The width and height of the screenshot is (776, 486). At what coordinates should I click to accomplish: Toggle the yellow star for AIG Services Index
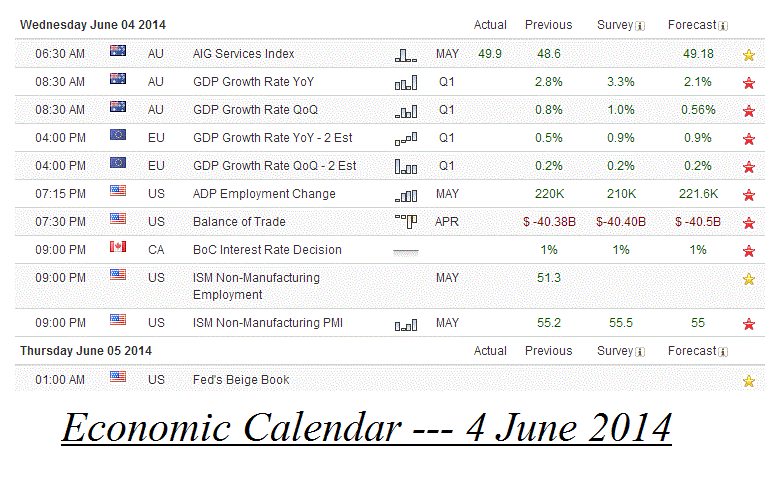[x=748, y=55]
